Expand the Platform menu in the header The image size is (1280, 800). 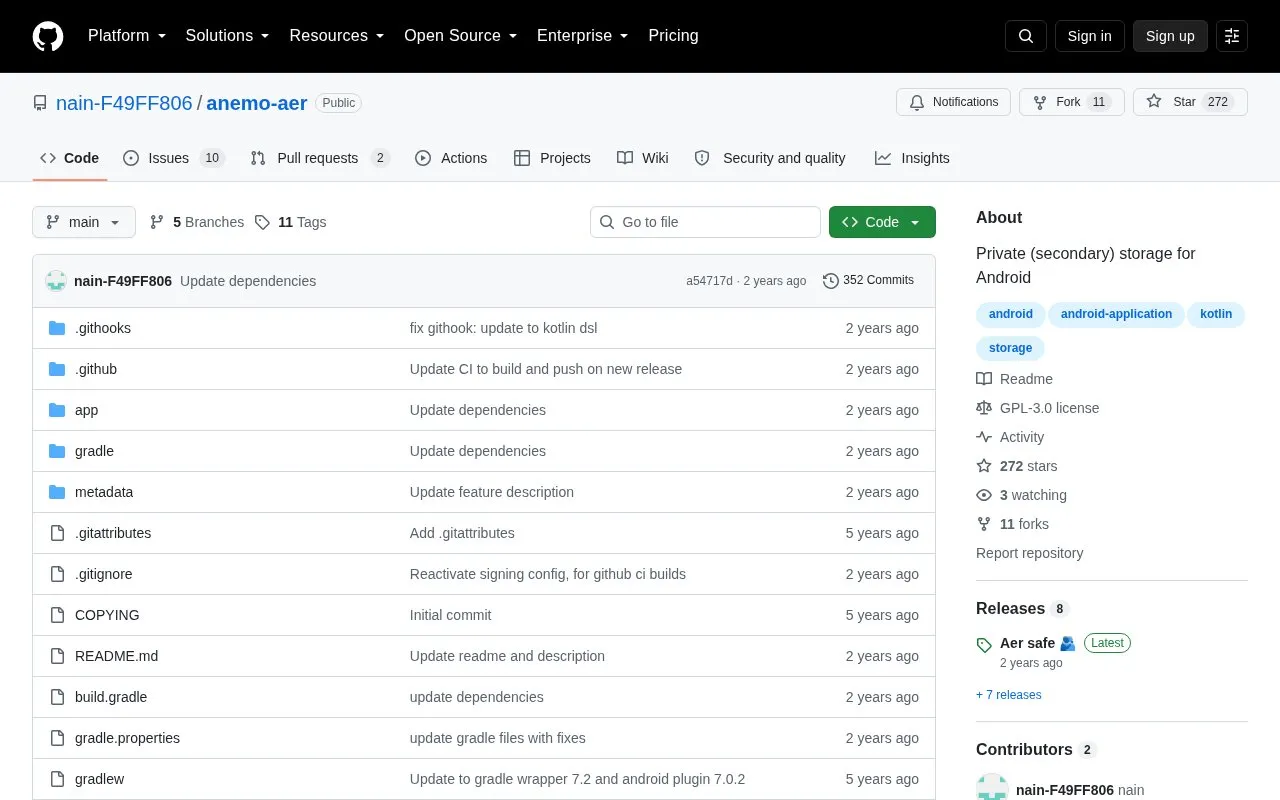click(x=126, y=36)
